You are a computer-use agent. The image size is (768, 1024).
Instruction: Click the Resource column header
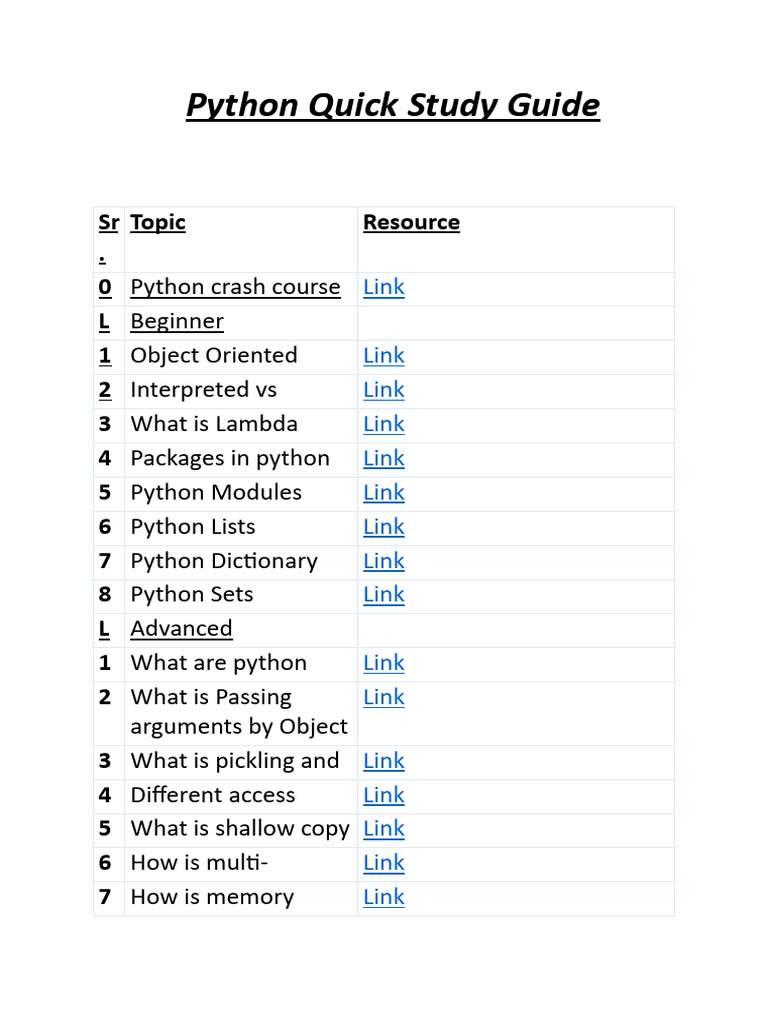pyautogui.click(x=411, y=223)
